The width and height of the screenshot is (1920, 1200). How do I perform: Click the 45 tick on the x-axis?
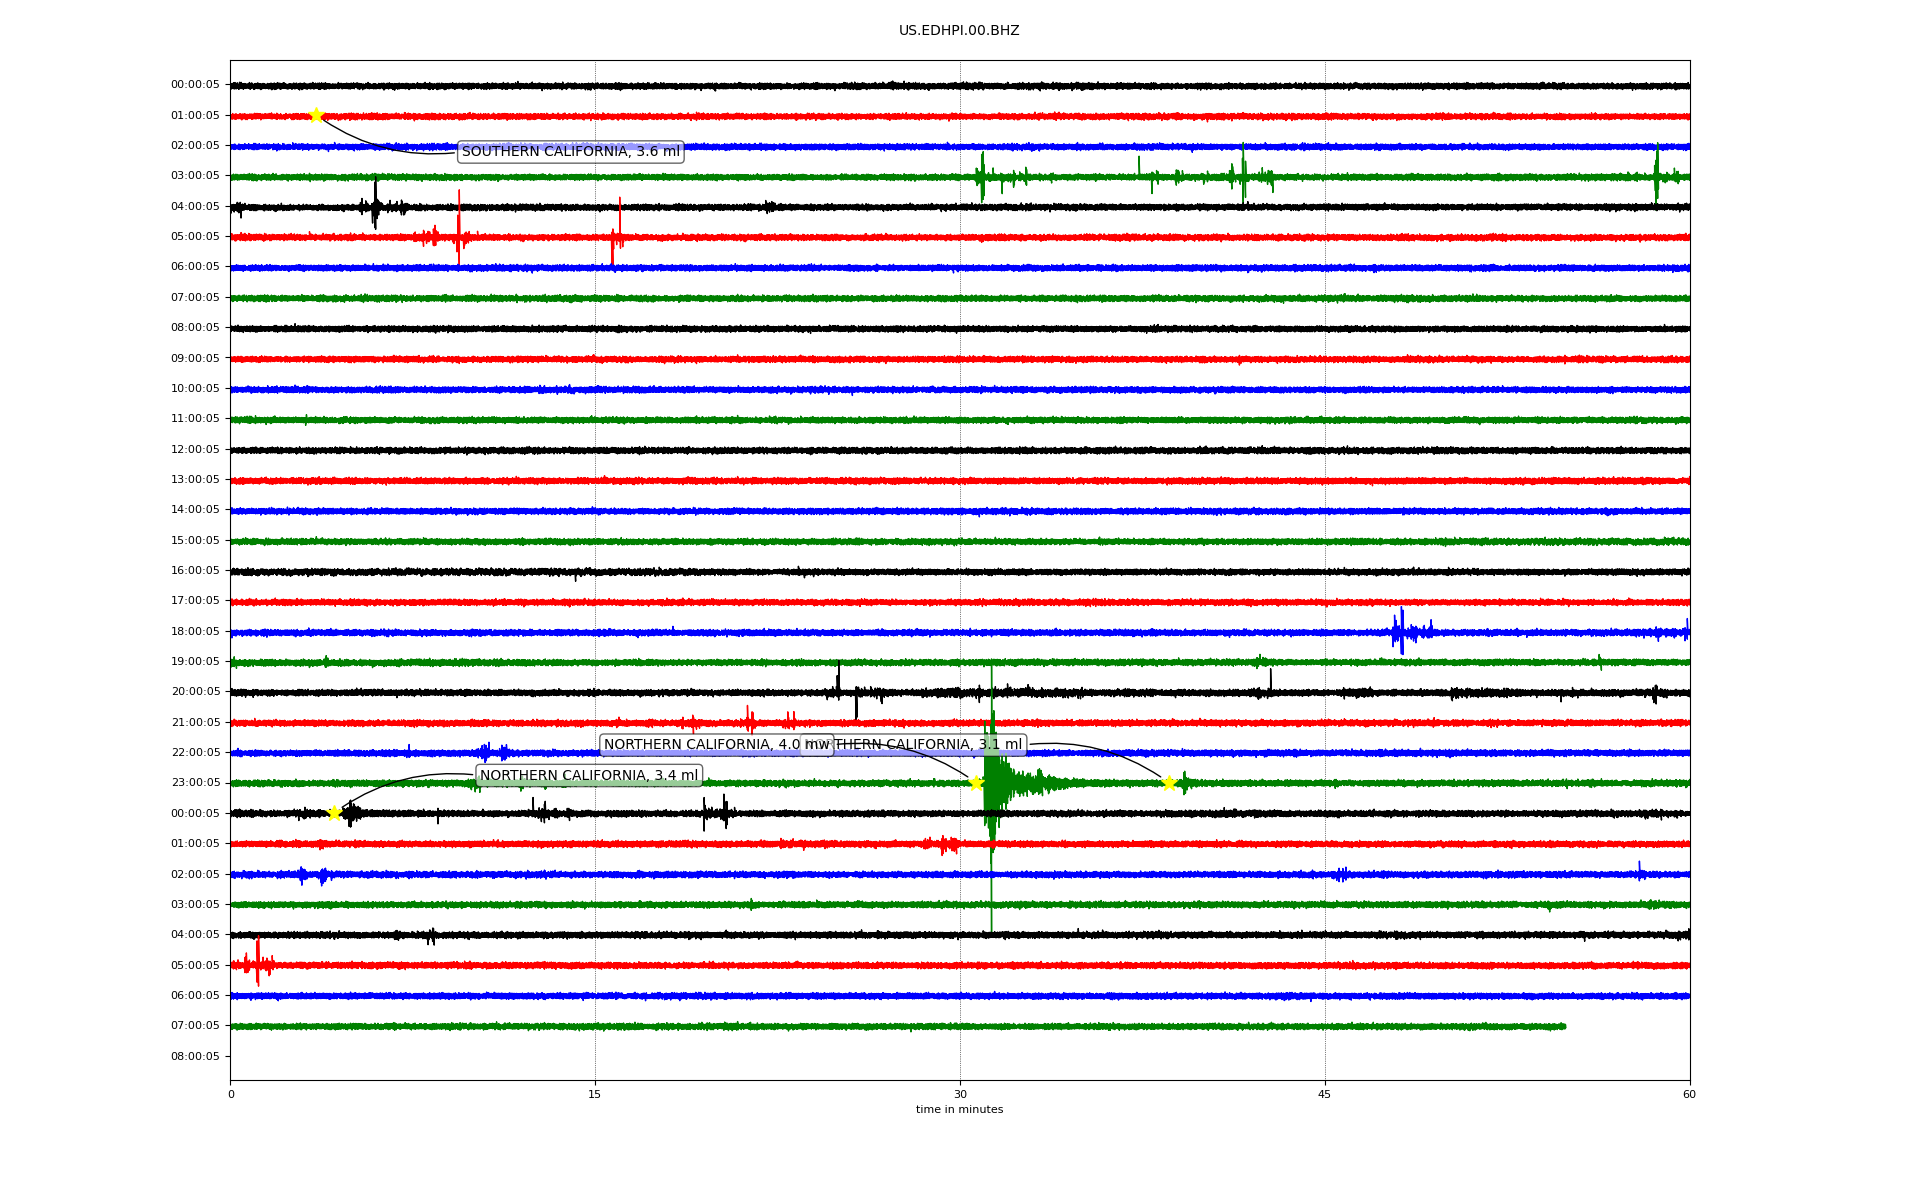point(1325,1094)
